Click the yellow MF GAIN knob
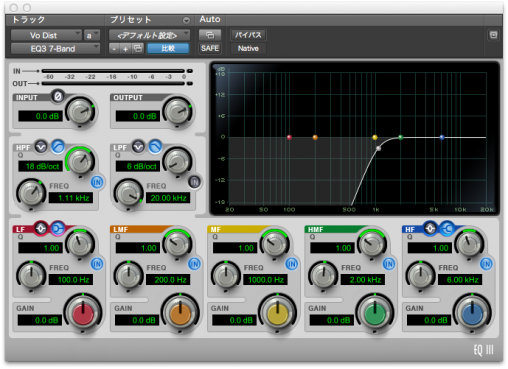 click(277, 313)
